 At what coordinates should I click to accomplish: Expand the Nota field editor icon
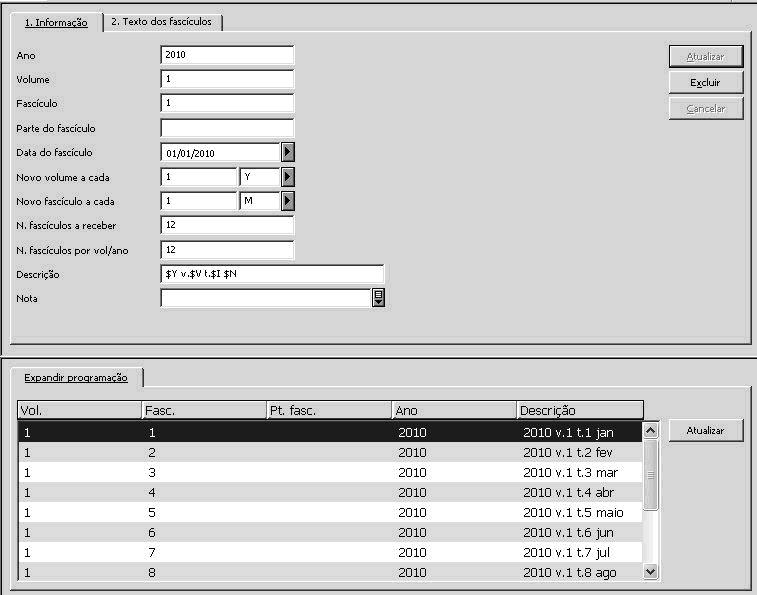(378, 298)
